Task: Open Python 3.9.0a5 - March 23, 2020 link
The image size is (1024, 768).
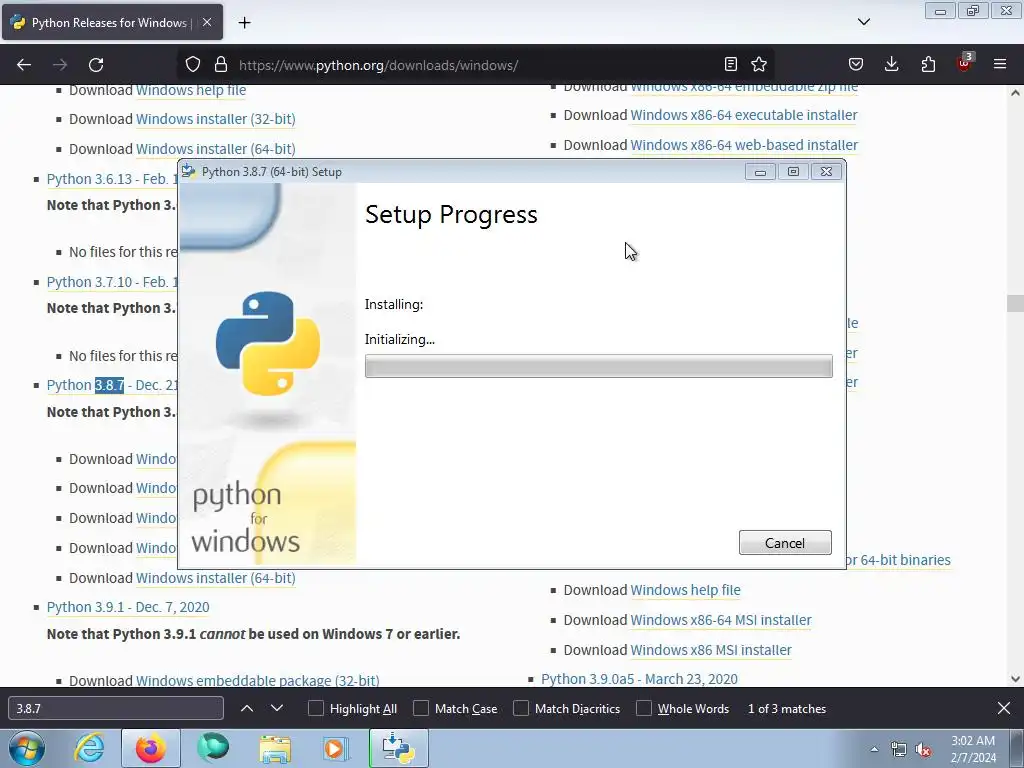Action: click(639, 679)
